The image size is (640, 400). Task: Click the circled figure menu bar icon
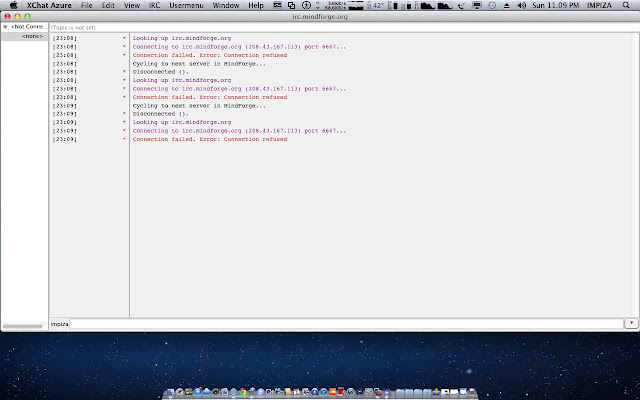point(306,5)
